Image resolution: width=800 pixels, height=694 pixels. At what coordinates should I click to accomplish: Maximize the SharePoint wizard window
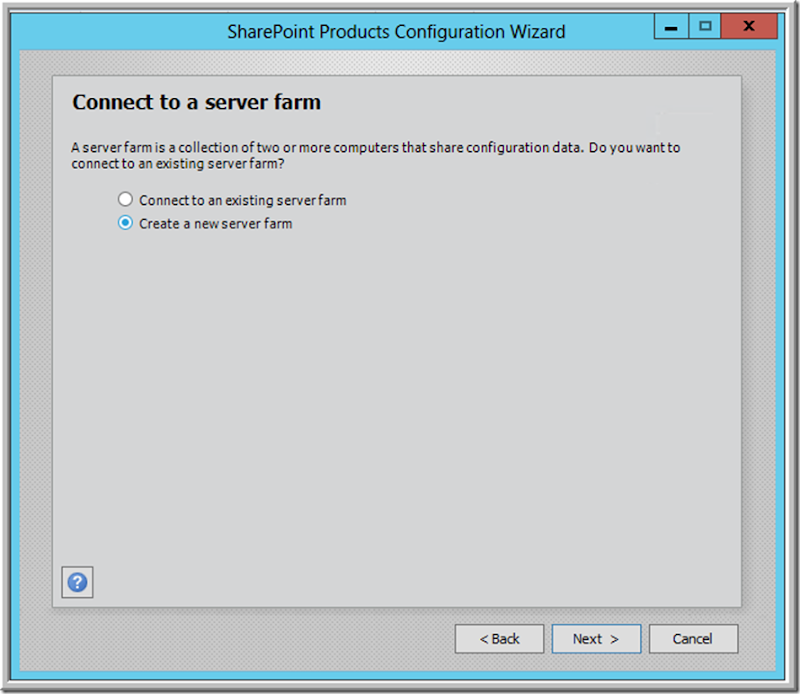pos(705,27)
